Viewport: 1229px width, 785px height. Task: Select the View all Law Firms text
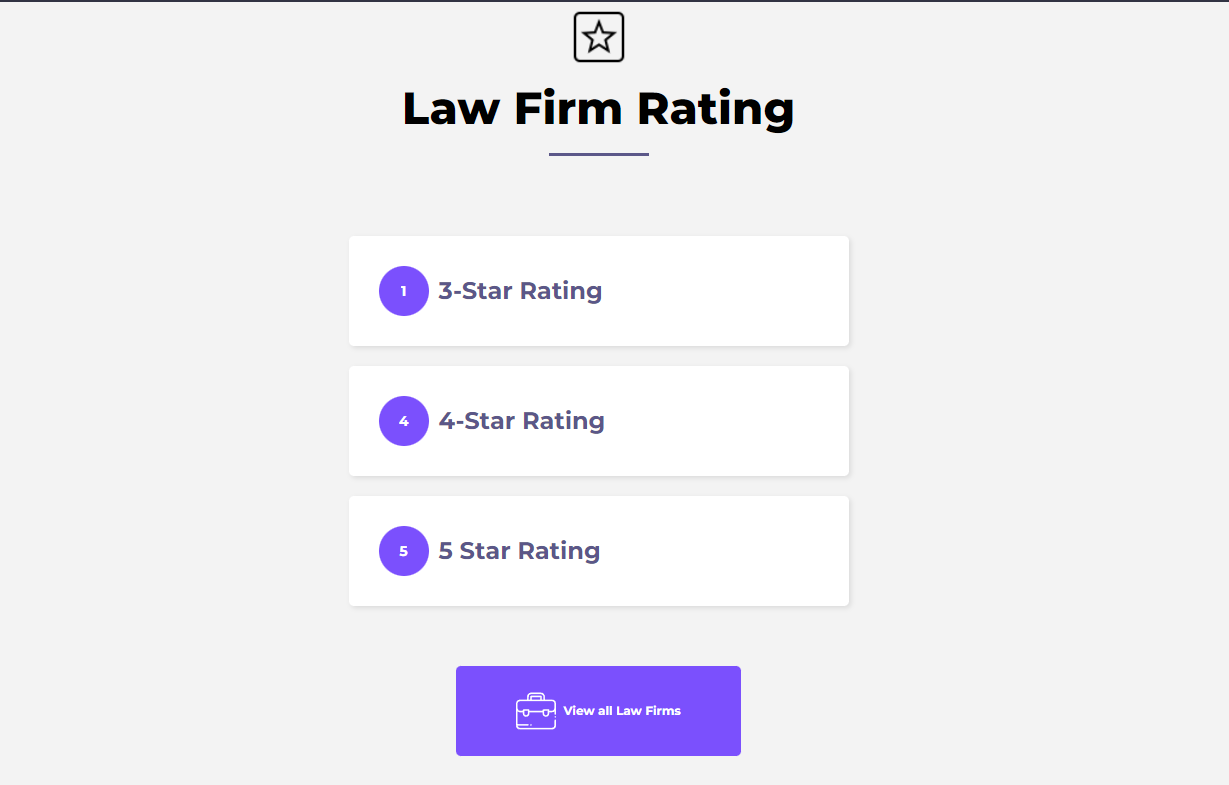pos(622,711)
